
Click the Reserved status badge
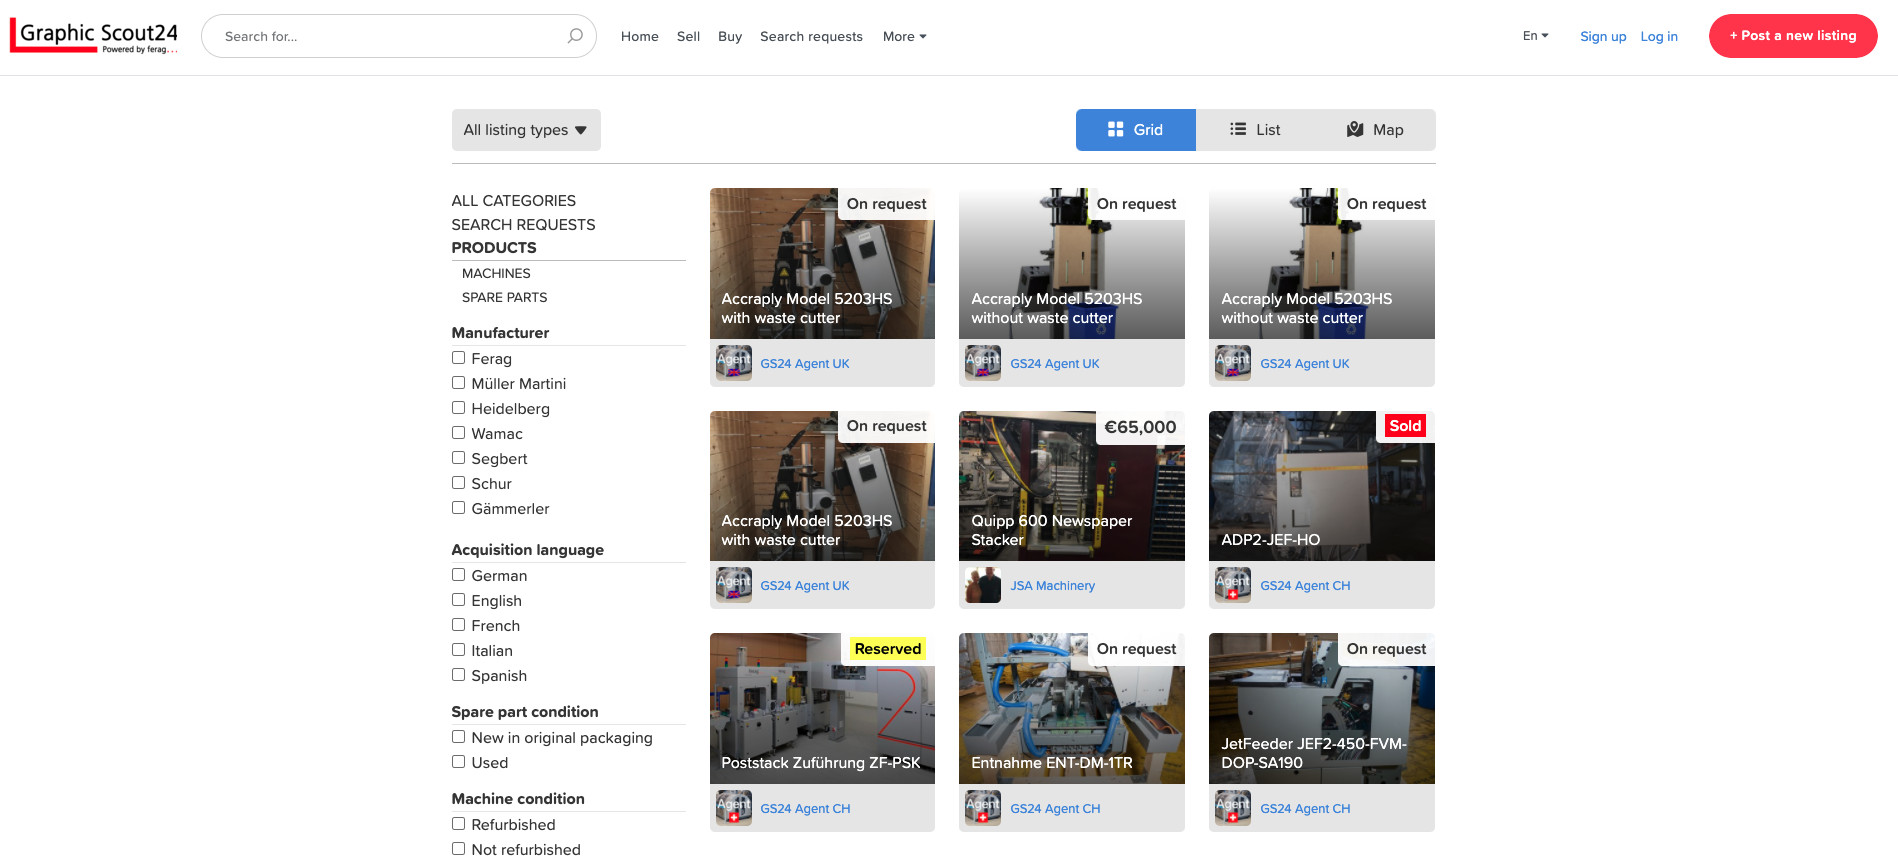click(x=888, y=649)
